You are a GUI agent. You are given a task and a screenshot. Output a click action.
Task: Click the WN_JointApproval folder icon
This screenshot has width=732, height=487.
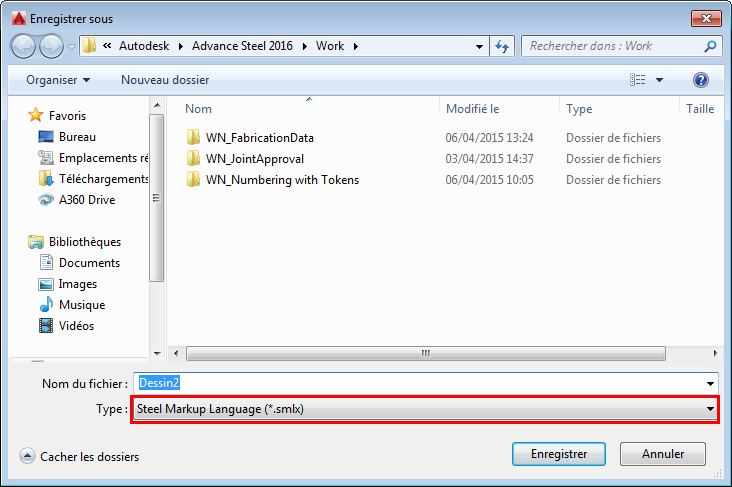click(193, 158)
